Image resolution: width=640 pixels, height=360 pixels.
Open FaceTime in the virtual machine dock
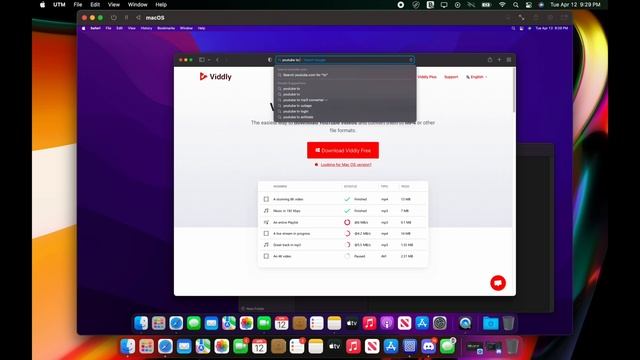tap(264, 323)
